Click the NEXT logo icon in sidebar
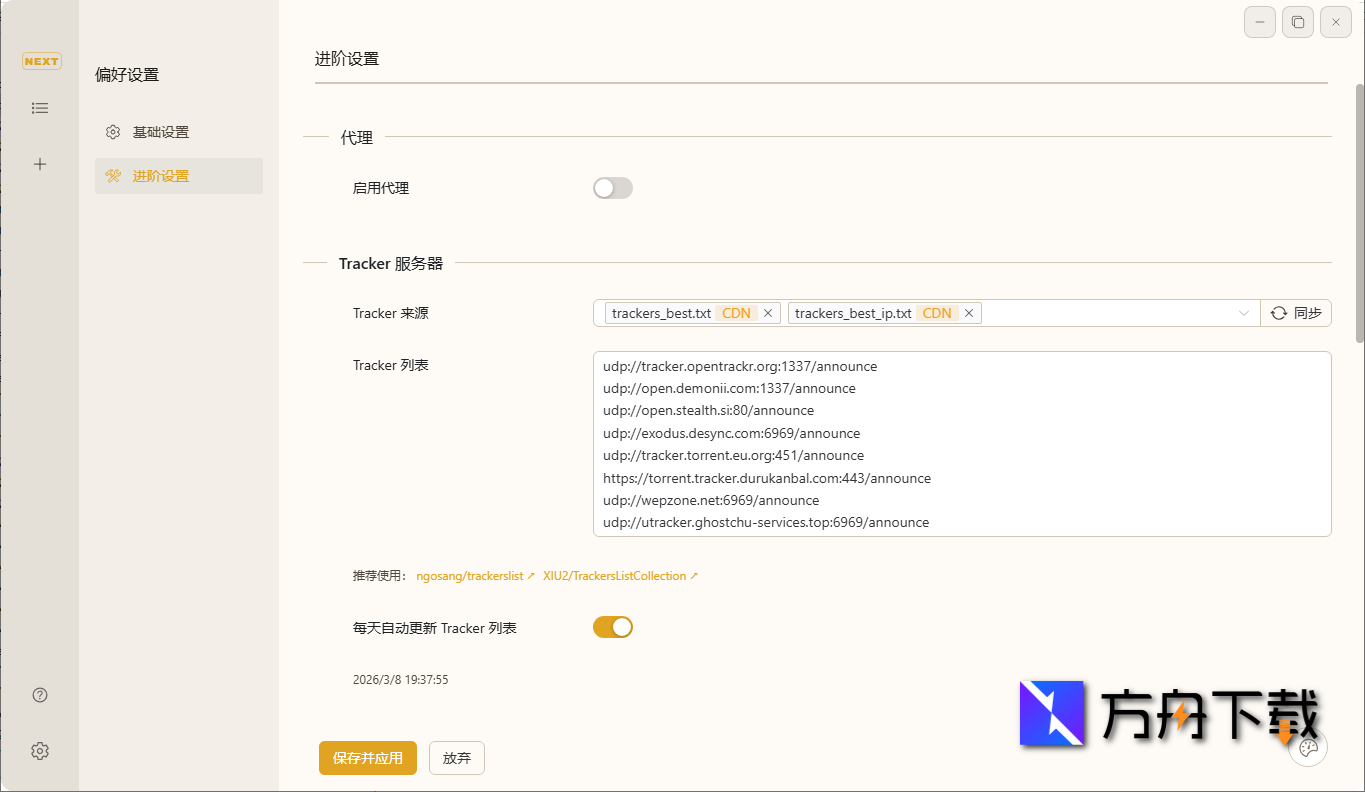Screen dimensions: 1365x792 pyautogui.click(x=41, y=61)
